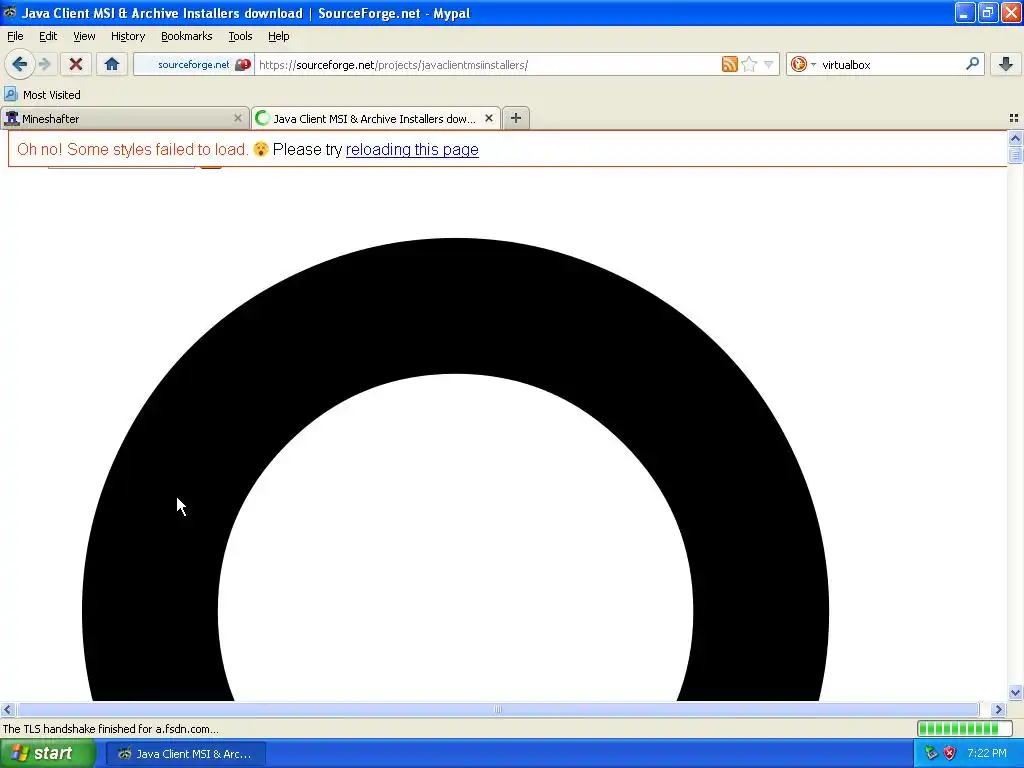Open the History menu
The height and width of the screenshot is (768, 1024).
pyautogui.click(x=127, y=36)
